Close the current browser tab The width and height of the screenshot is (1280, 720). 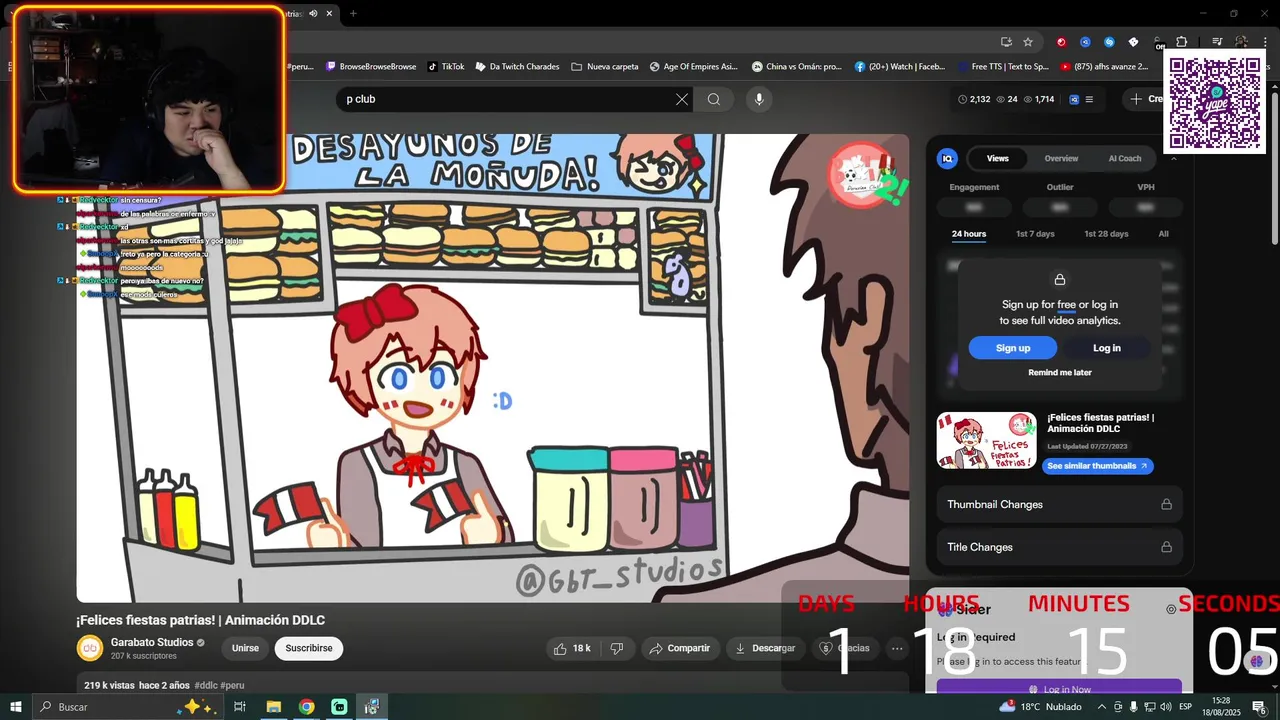coord(329,13)
